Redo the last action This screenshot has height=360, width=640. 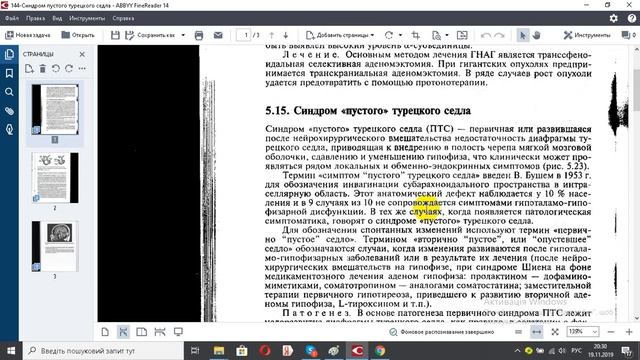pos(500,36)
